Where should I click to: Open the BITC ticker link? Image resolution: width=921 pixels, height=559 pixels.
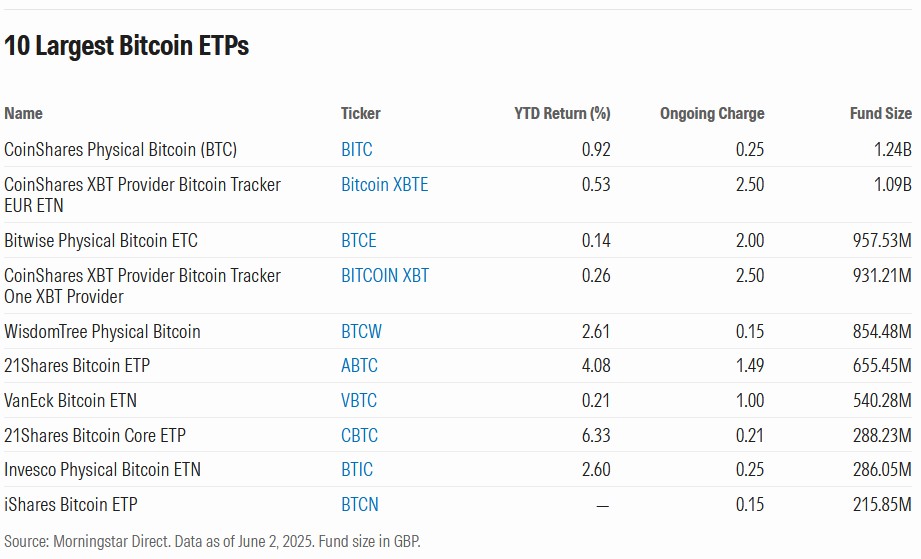click(356, 150)
